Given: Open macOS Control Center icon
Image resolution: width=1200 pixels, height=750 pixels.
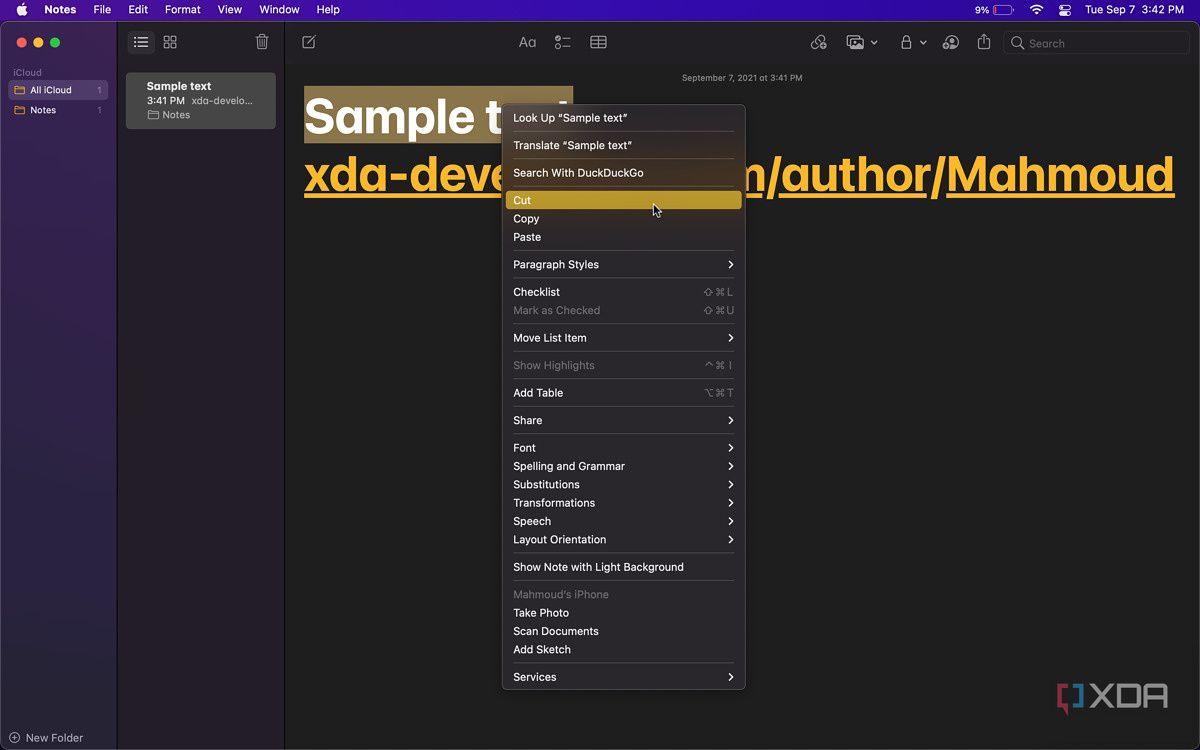Looking at the screenshot, I should pos(1064,10).
